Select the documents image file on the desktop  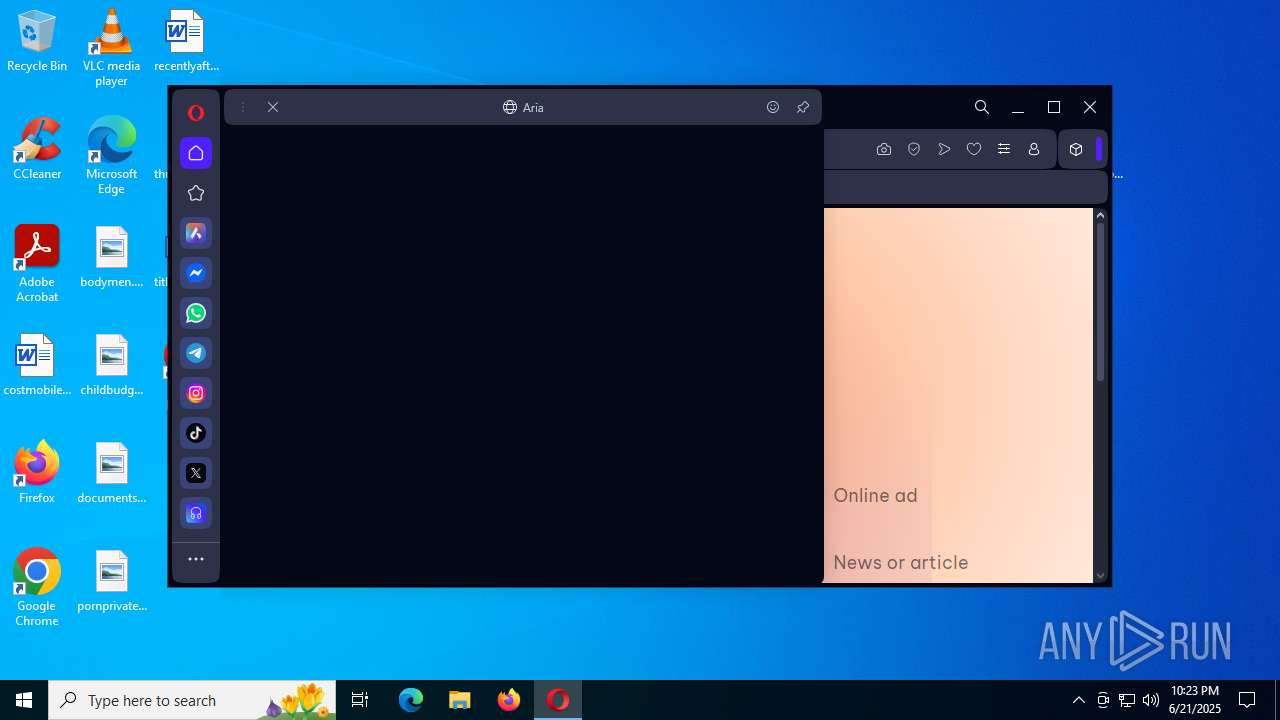point(111,473)
